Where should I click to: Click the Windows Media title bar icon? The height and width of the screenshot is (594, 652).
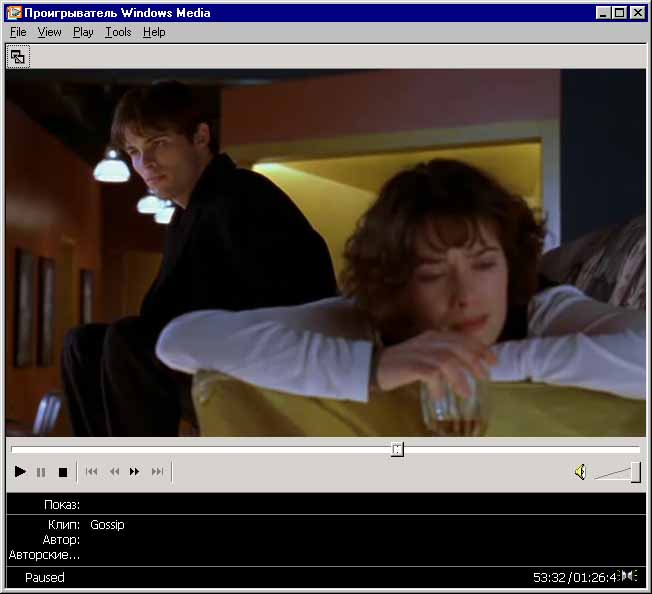(x=14, y=12)
